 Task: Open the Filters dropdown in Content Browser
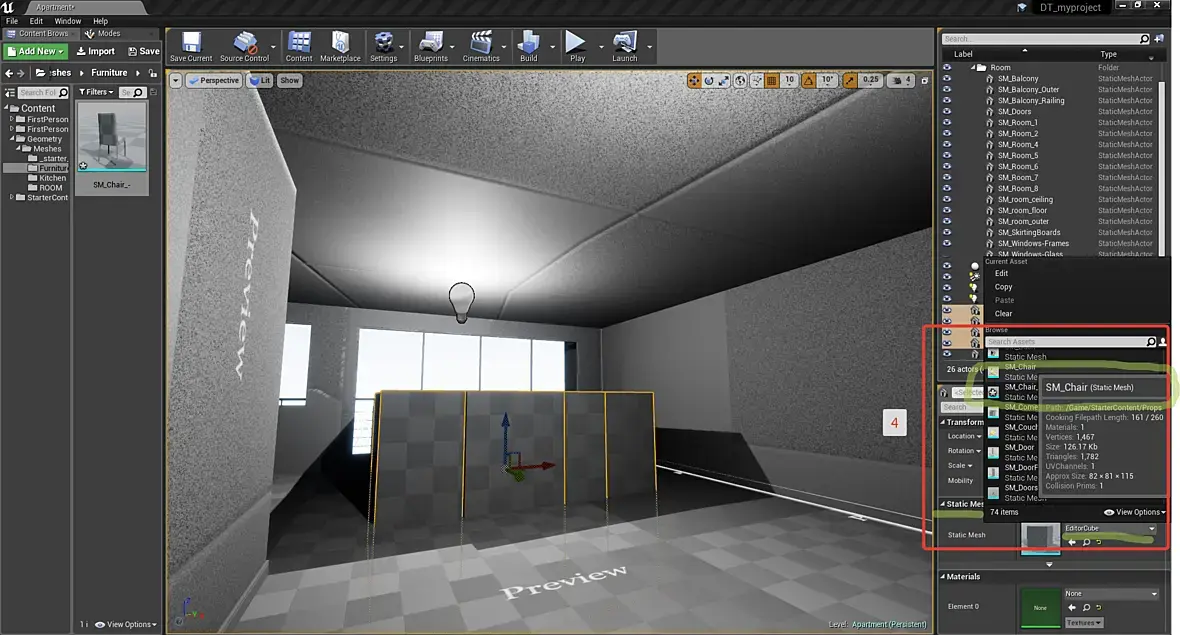pos(96,92)
